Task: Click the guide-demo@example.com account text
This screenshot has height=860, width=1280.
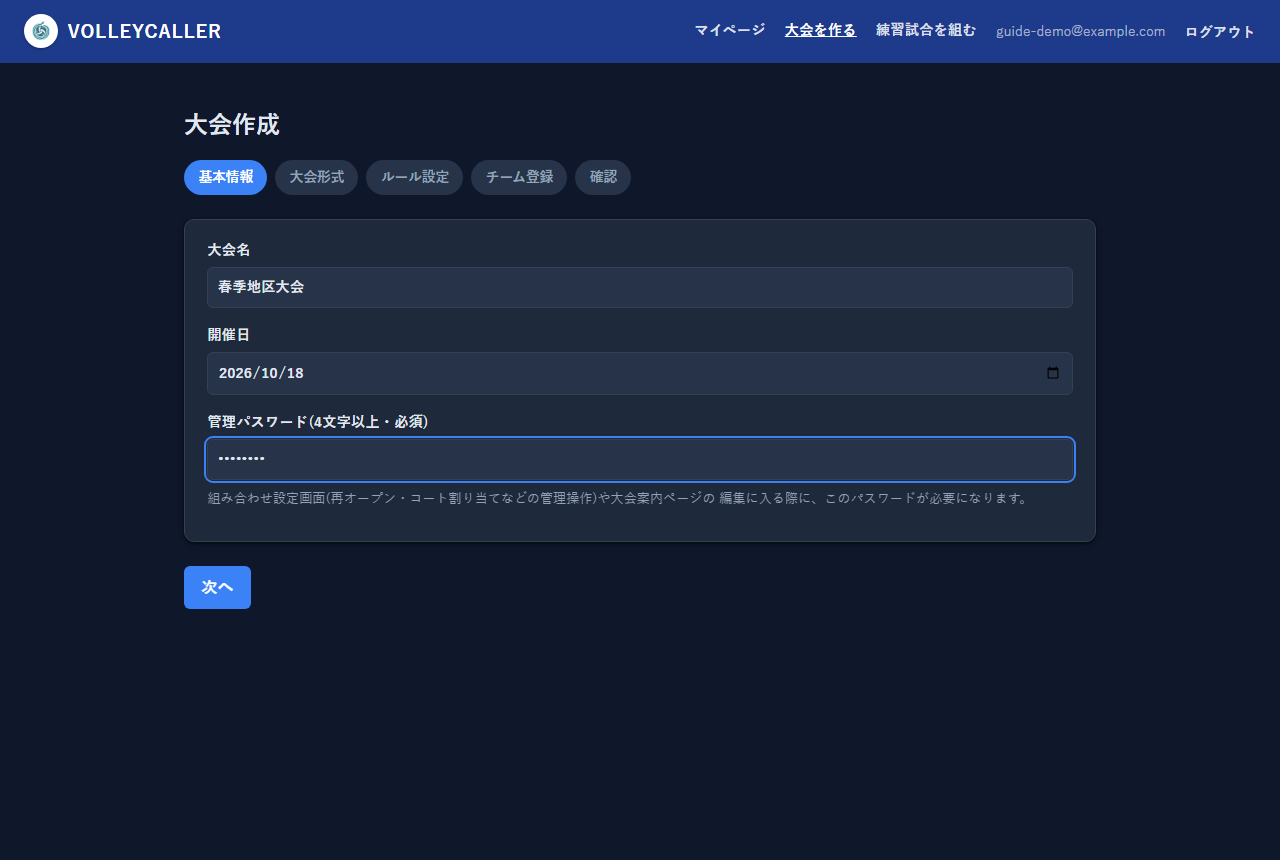Action: click(1081, 31)
